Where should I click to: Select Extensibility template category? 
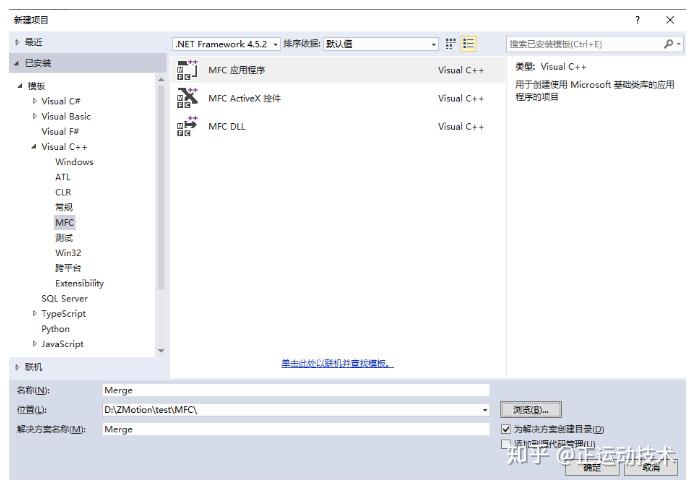click(x=79, y=283)
